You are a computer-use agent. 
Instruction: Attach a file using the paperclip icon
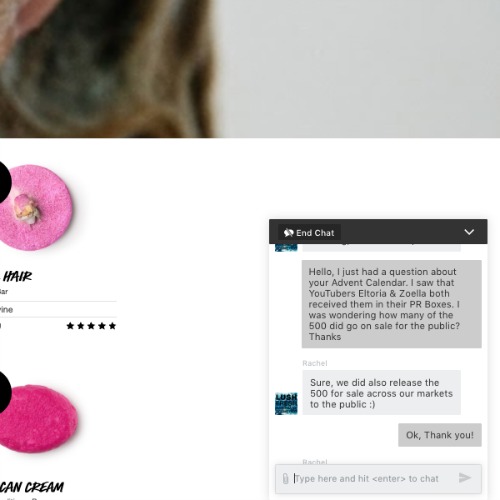coord(285,479)
